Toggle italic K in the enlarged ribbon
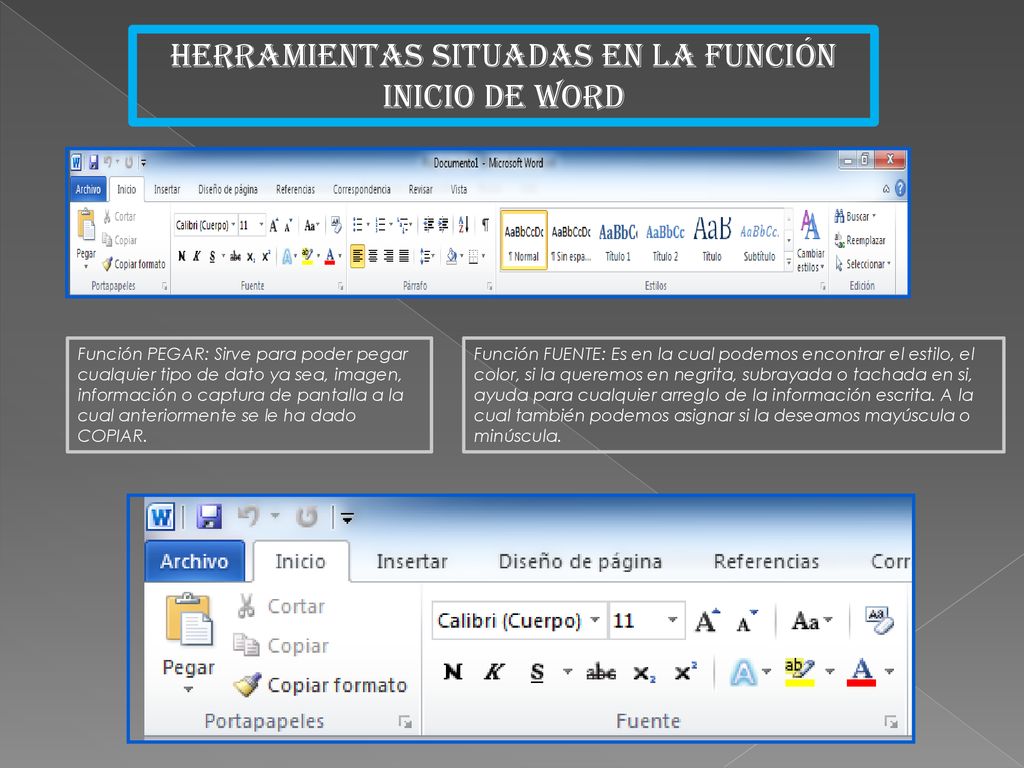Viewport: 1024px width, 768px height. click(x=494, y=672)
